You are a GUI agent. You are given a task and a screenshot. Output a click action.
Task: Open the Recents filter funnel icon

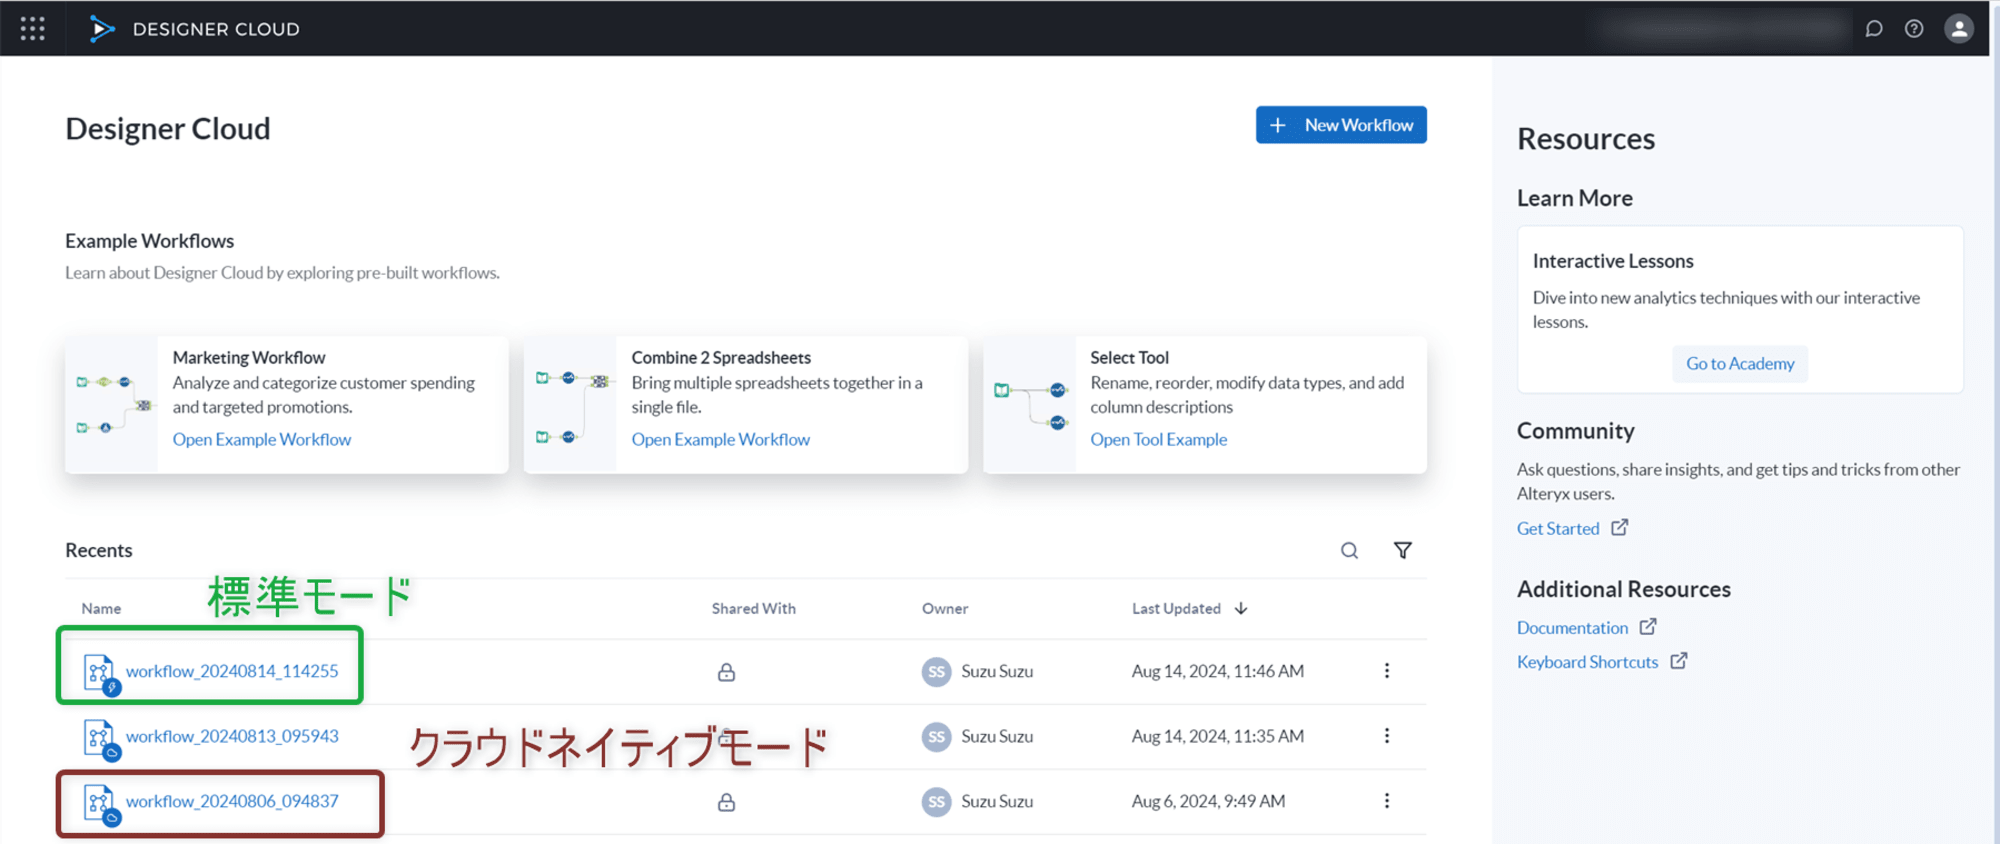pyautogui.click(x=1403, y=550)
